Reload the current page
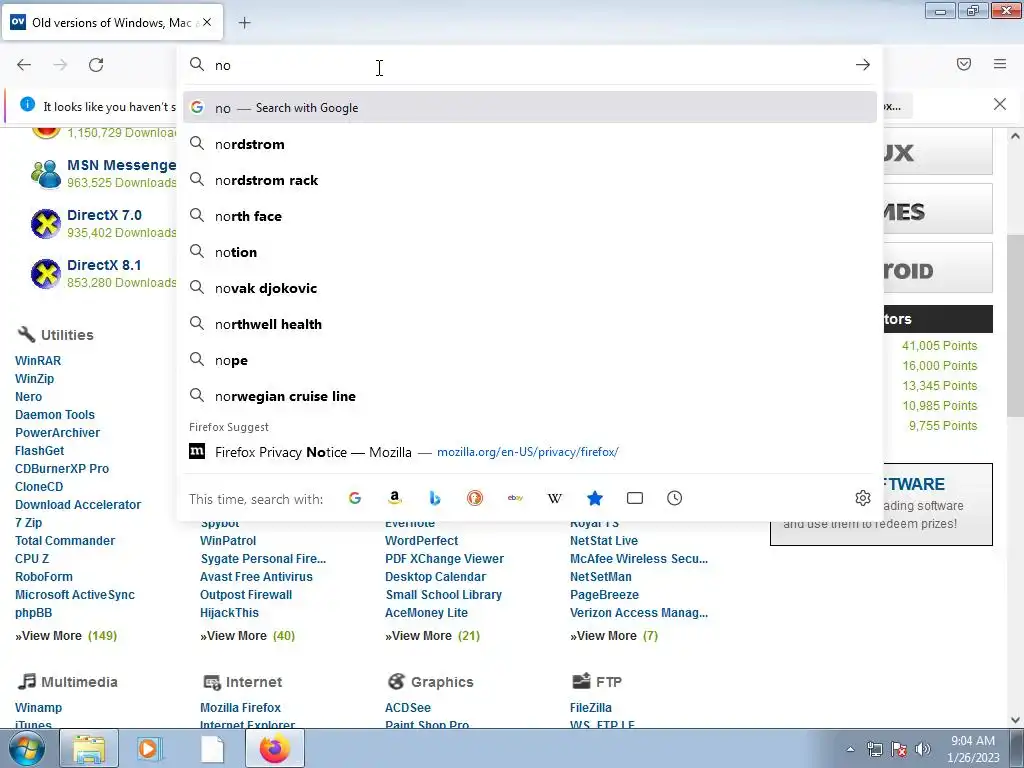Image resolution: width=1024 pixels, height=768 pixels. pos(96,65)
